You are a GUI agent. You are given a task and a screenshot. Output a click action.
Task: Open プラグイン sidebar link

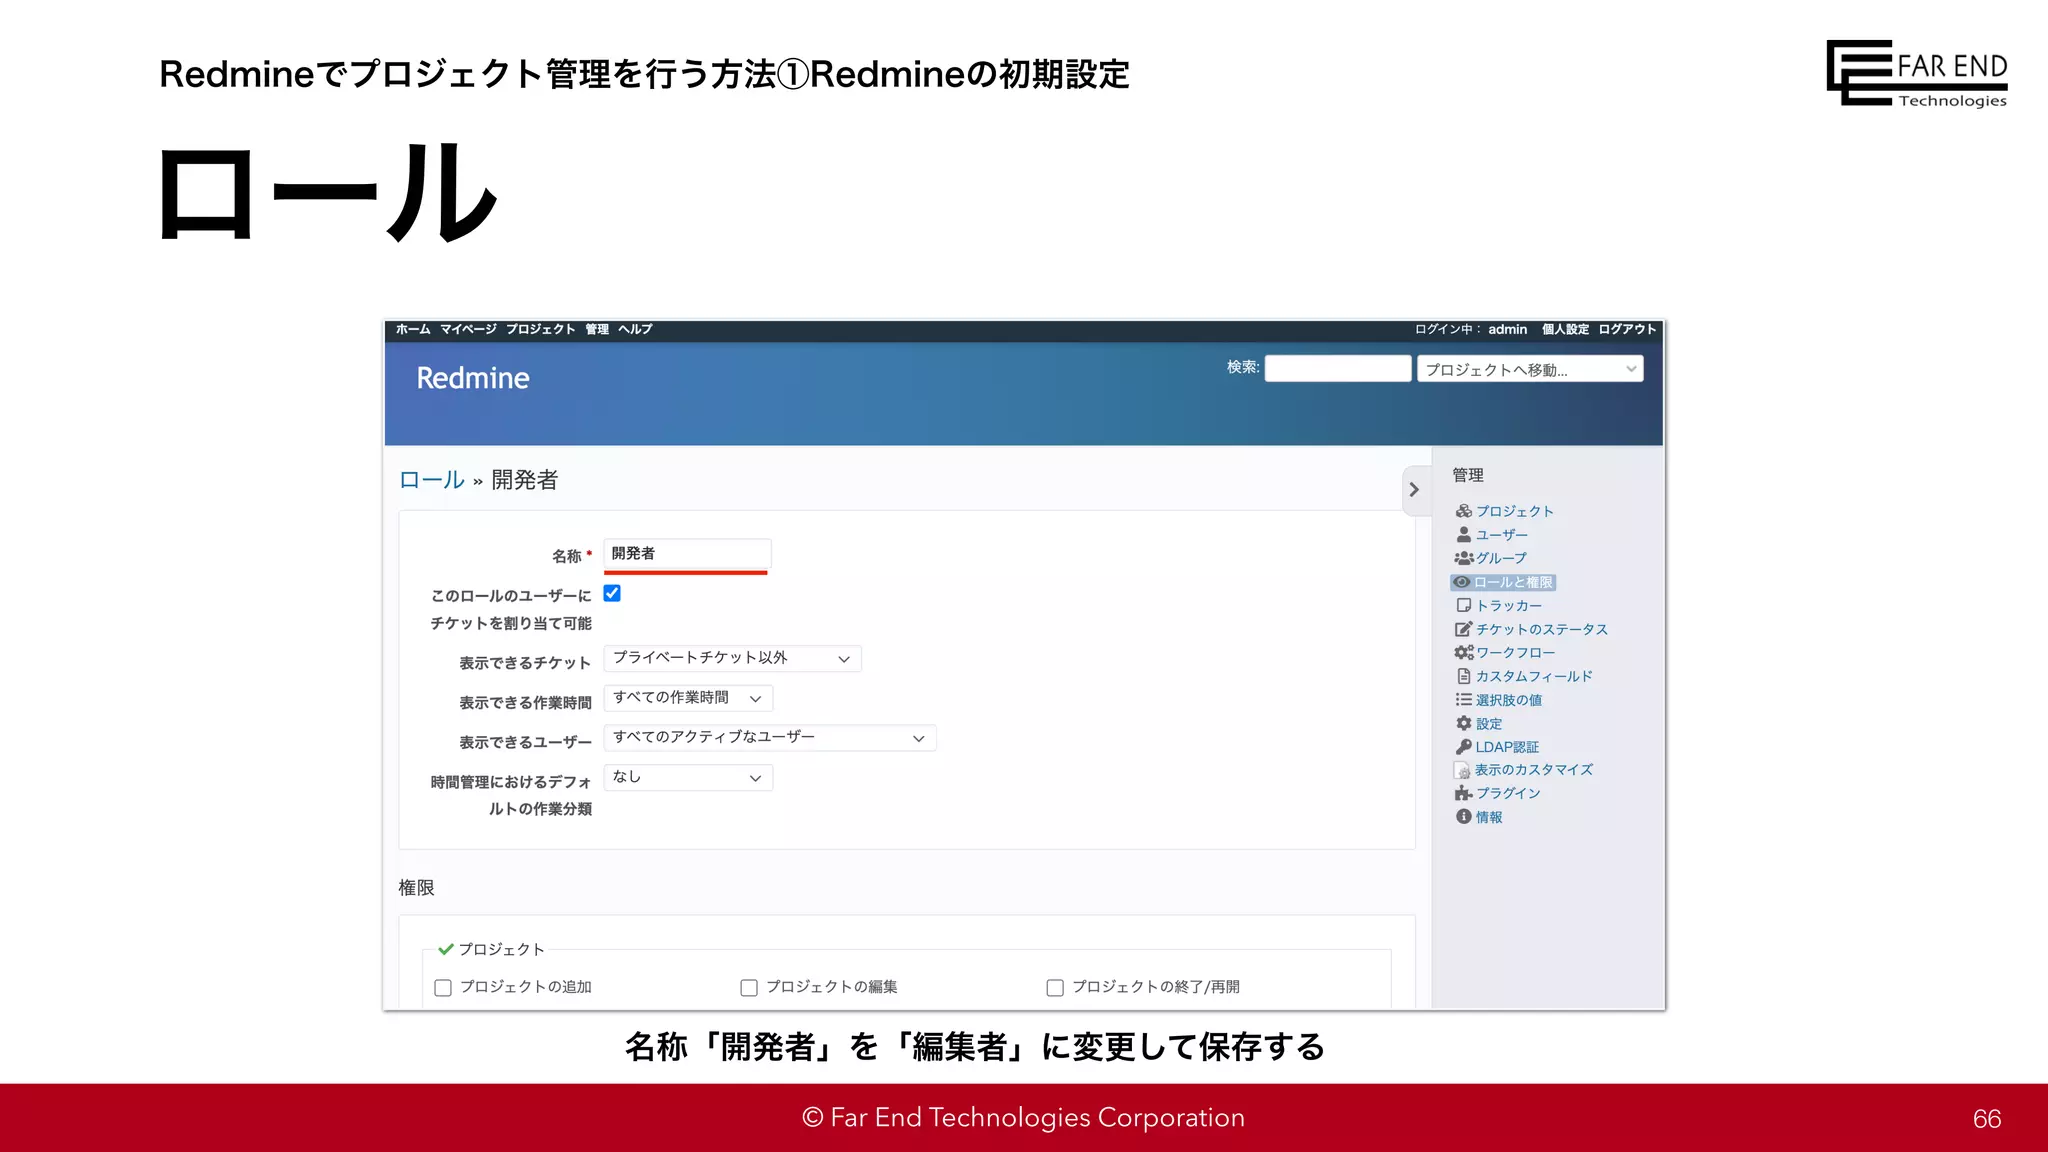pos(1508,793)
